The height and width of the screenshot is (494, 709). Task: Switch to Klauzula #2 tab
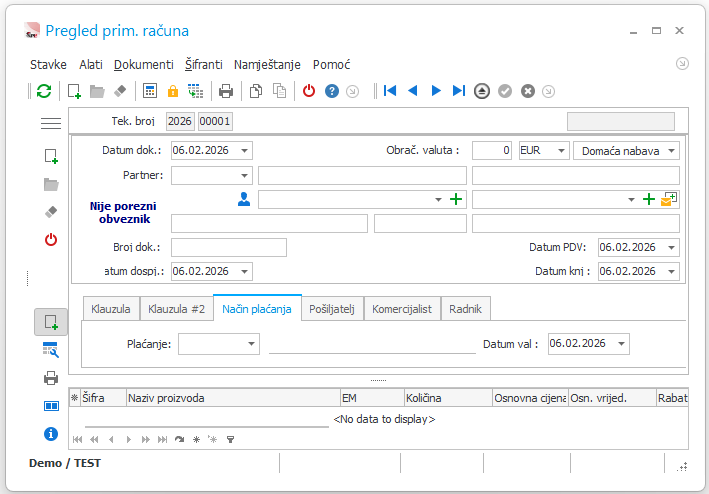click(x=176, y=309)
